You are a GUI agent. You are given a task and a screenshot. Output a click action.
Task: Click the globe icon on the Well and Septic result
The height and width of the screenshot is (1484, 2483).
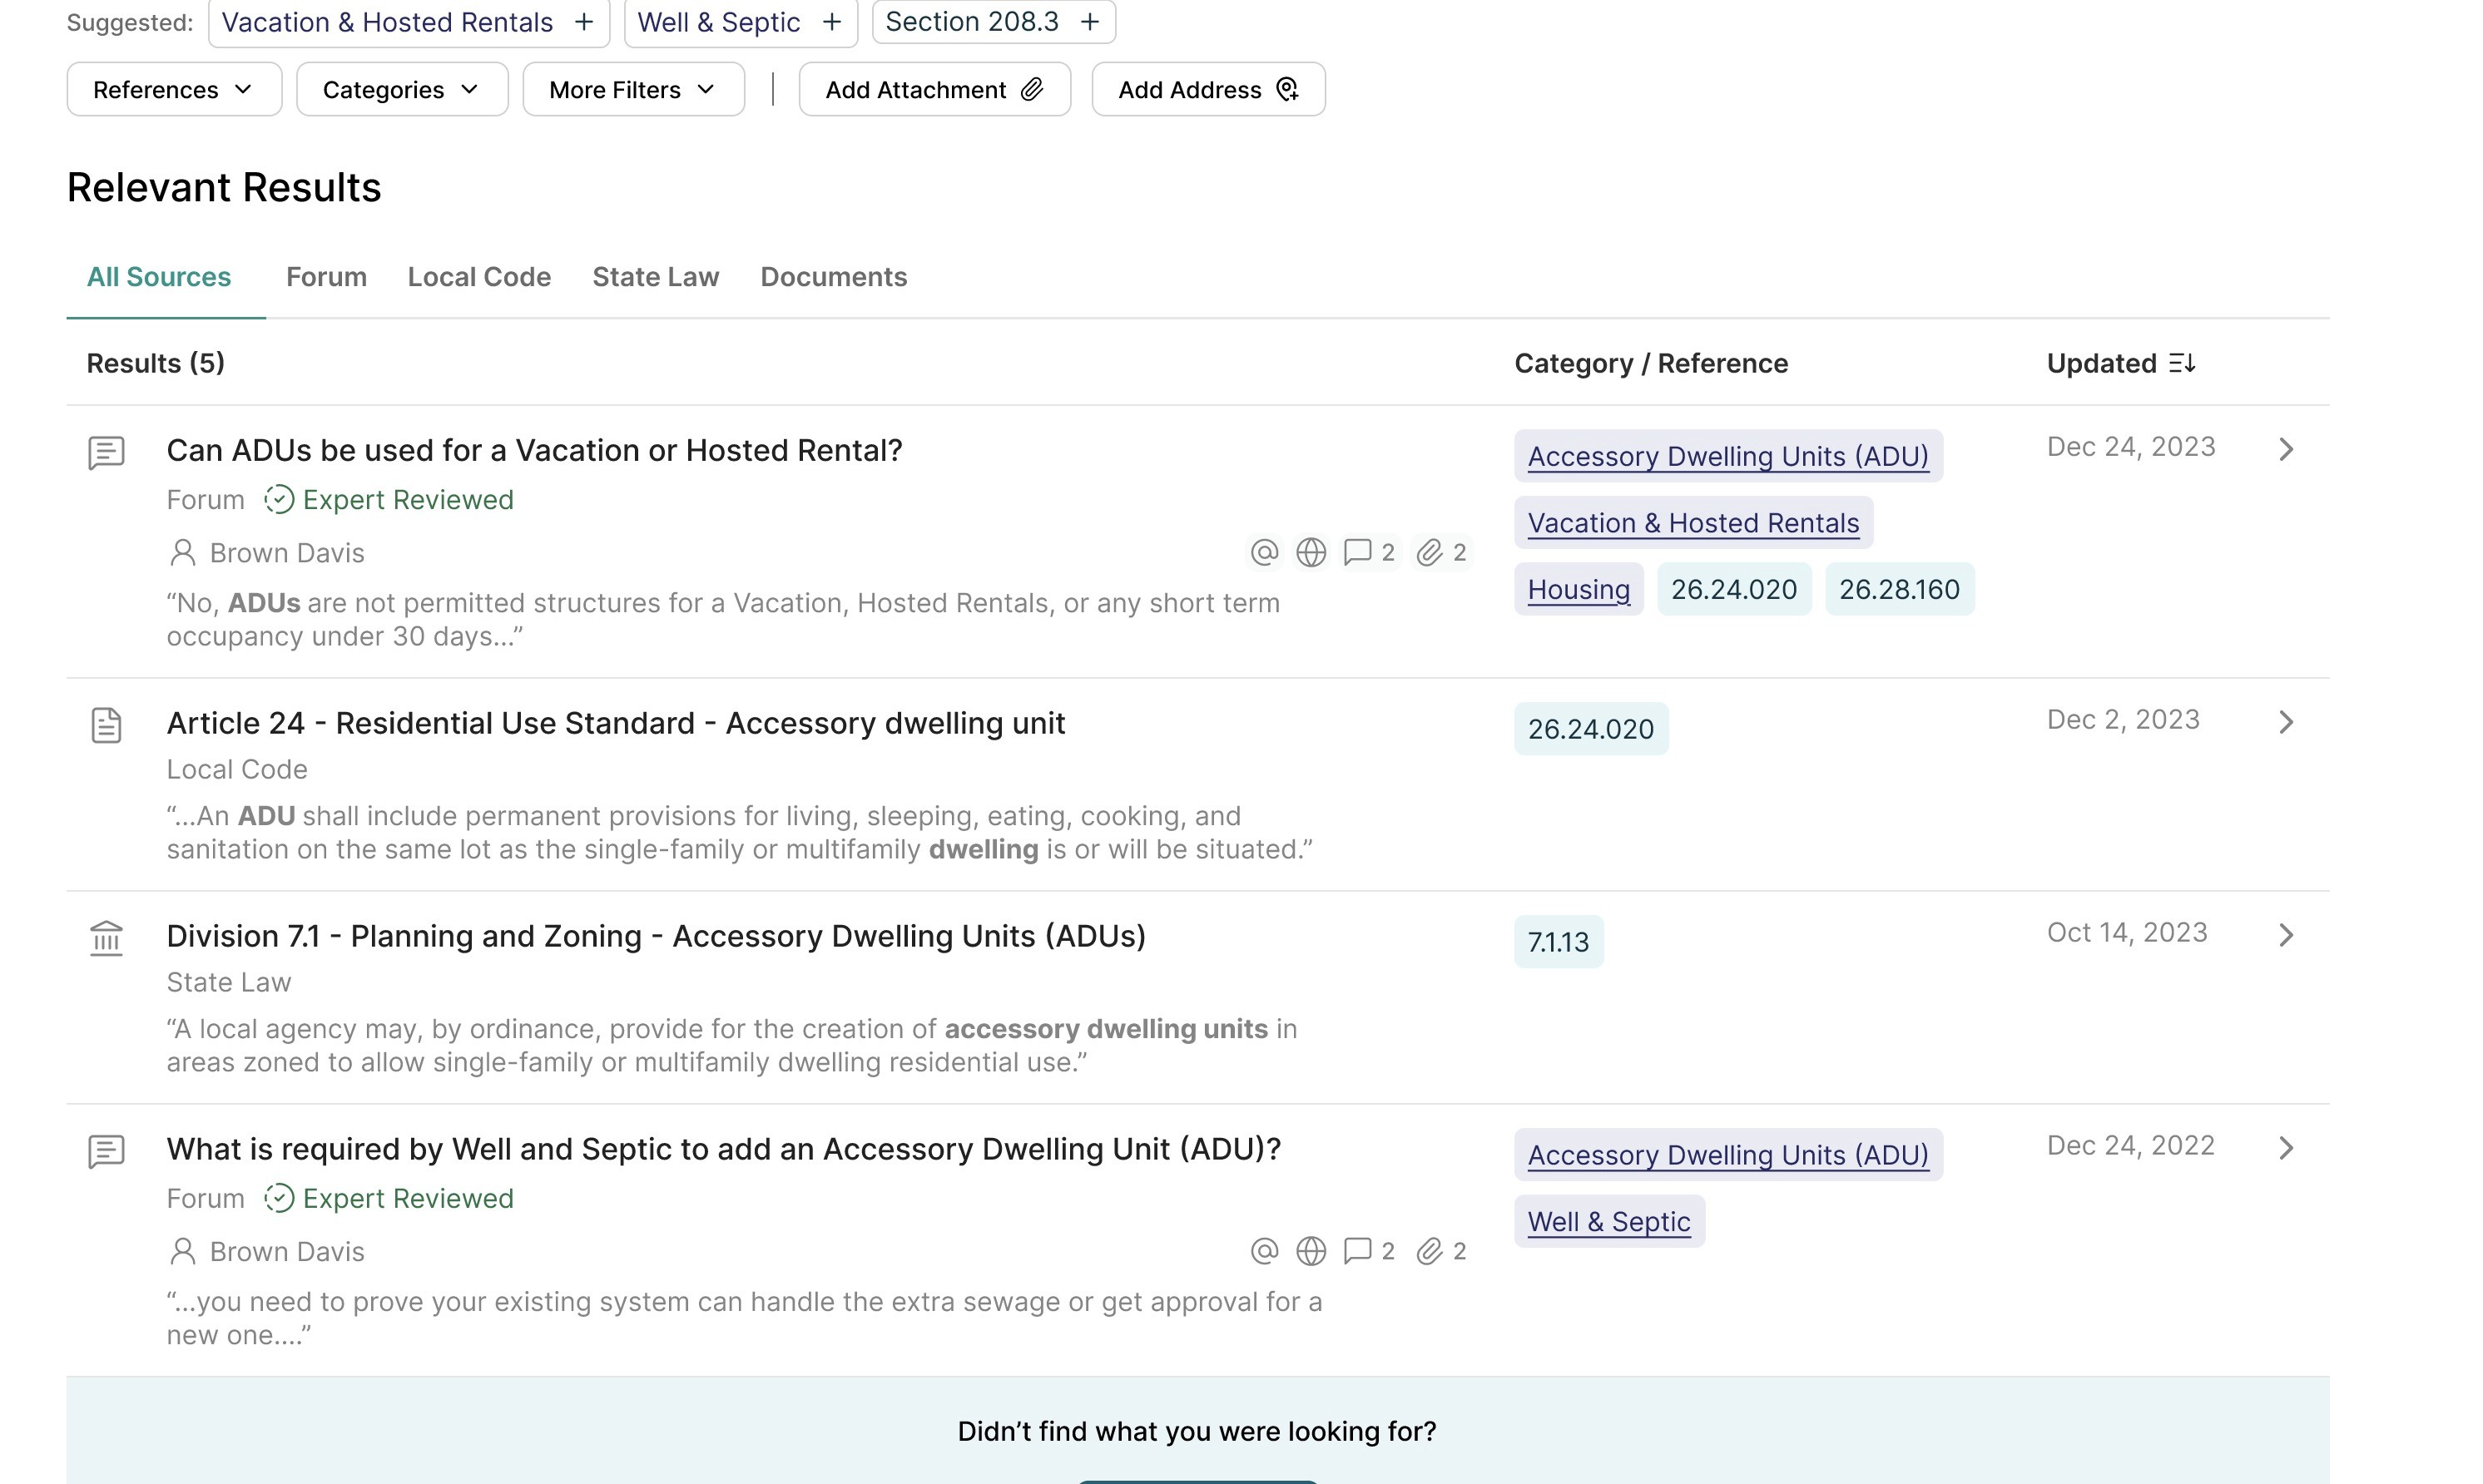point(1310,1251)
